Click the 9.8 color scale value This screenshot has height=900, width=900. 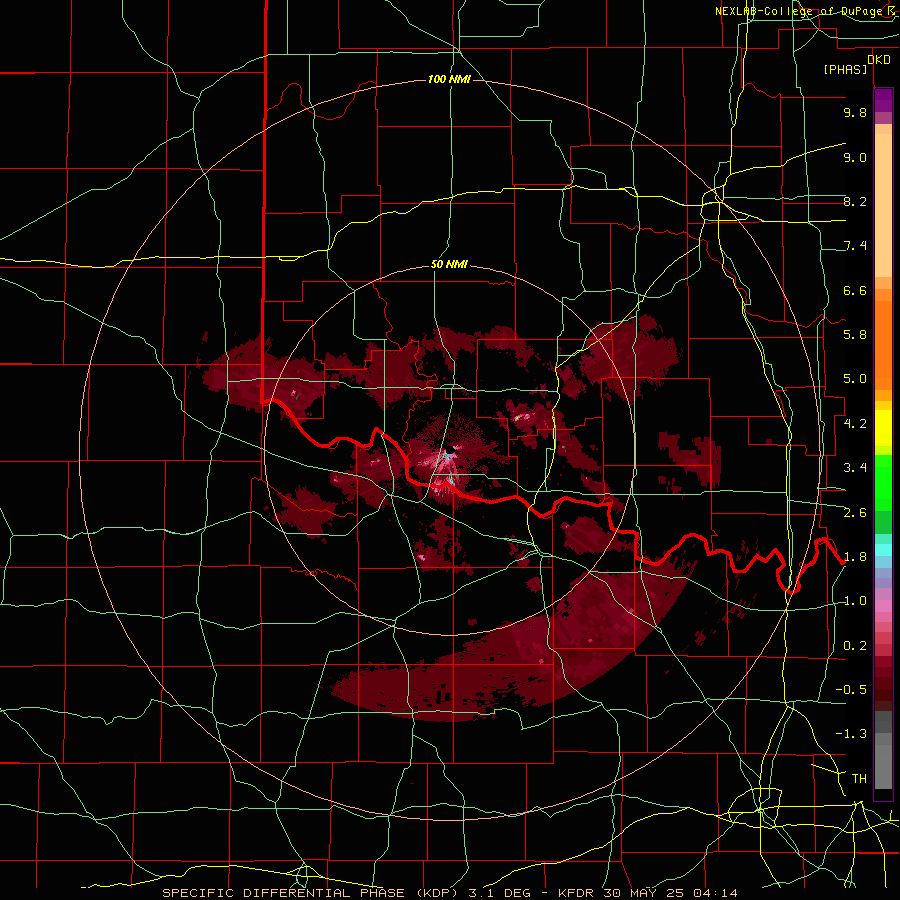pos(855,112)
